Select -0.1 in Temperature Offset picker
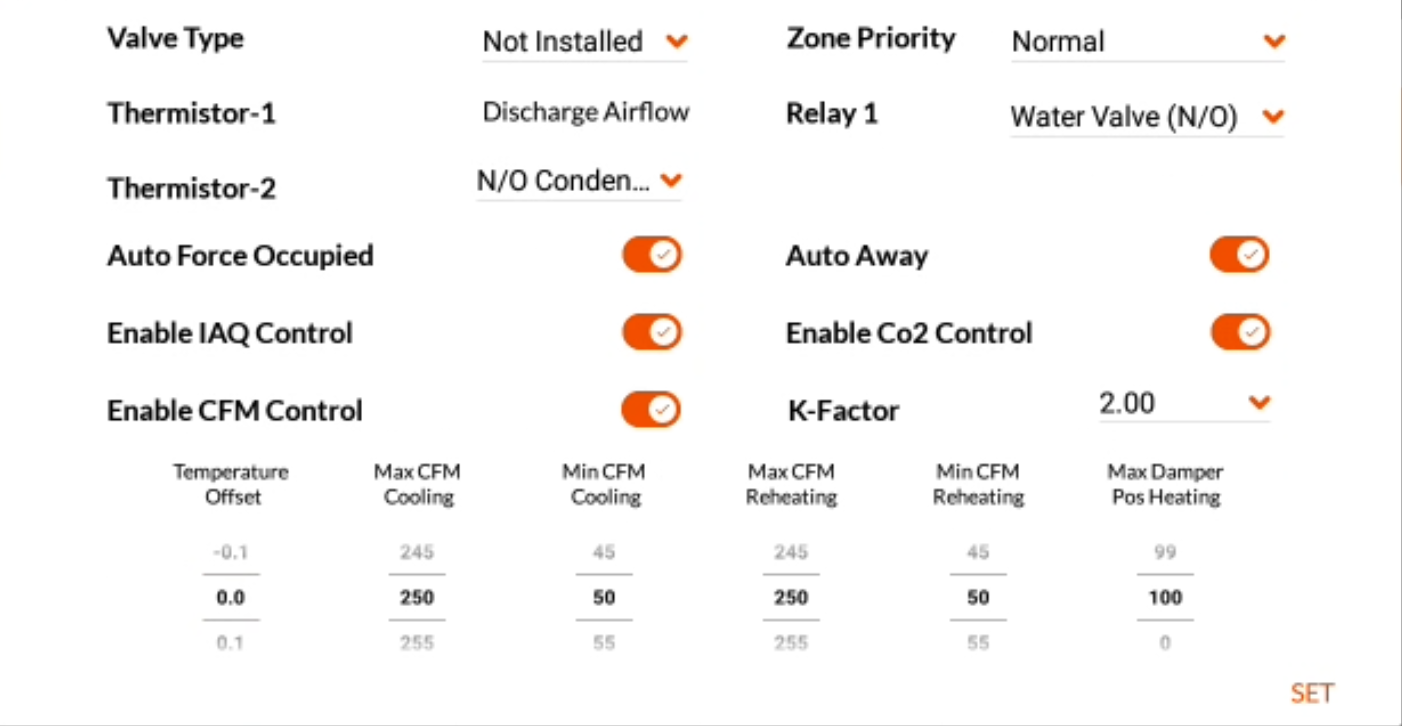The width and height of the screenshot is (1402, 726). pyautogui.click(x=231, y=552)
